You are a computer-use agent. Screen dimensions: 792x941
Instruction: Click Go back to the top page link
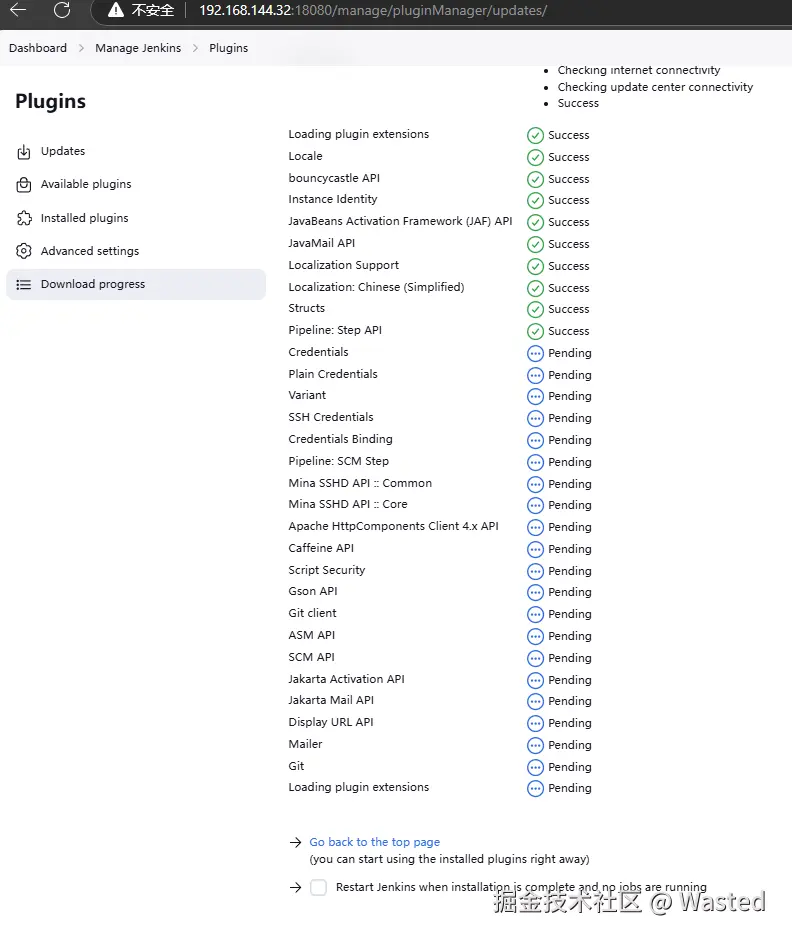(374, 842)
